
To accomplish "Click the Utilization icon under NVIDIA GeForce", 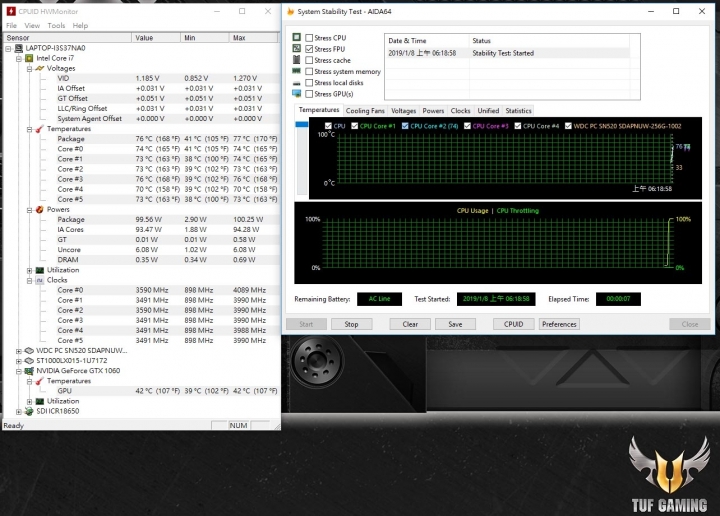I will click(x=39, y=401).
